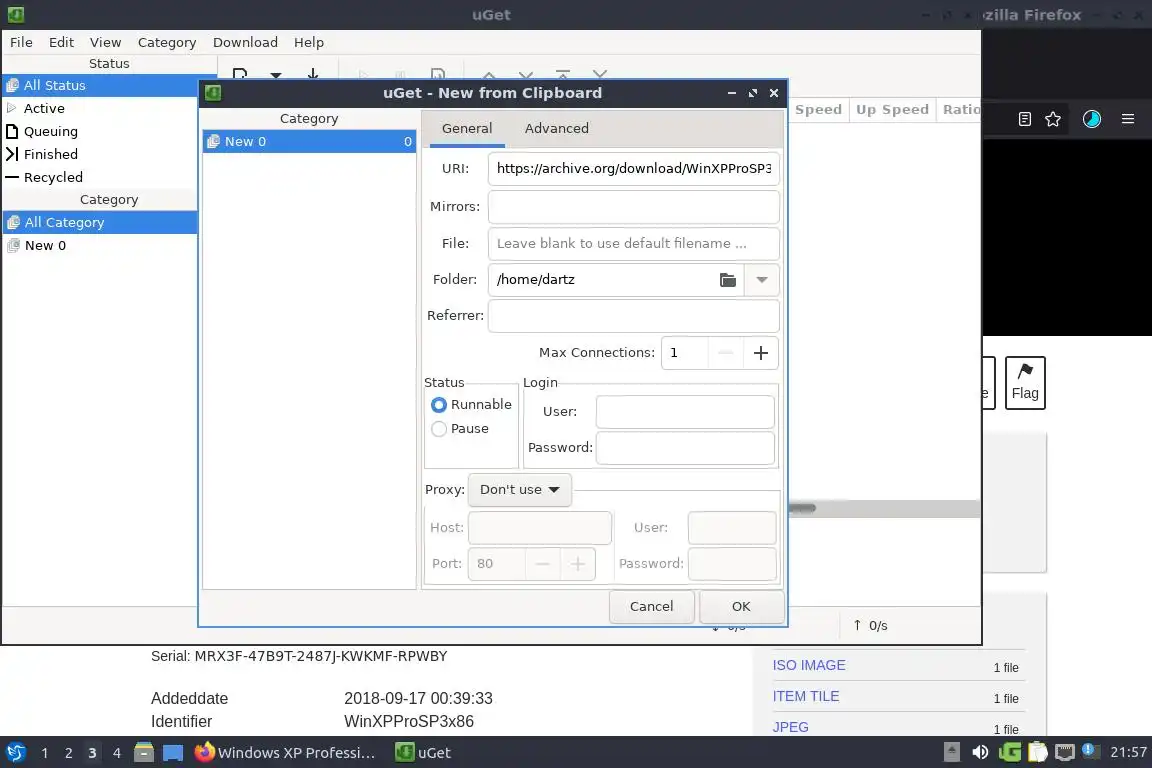Open ISO IMAGE download link

click(x=808, y=665)
